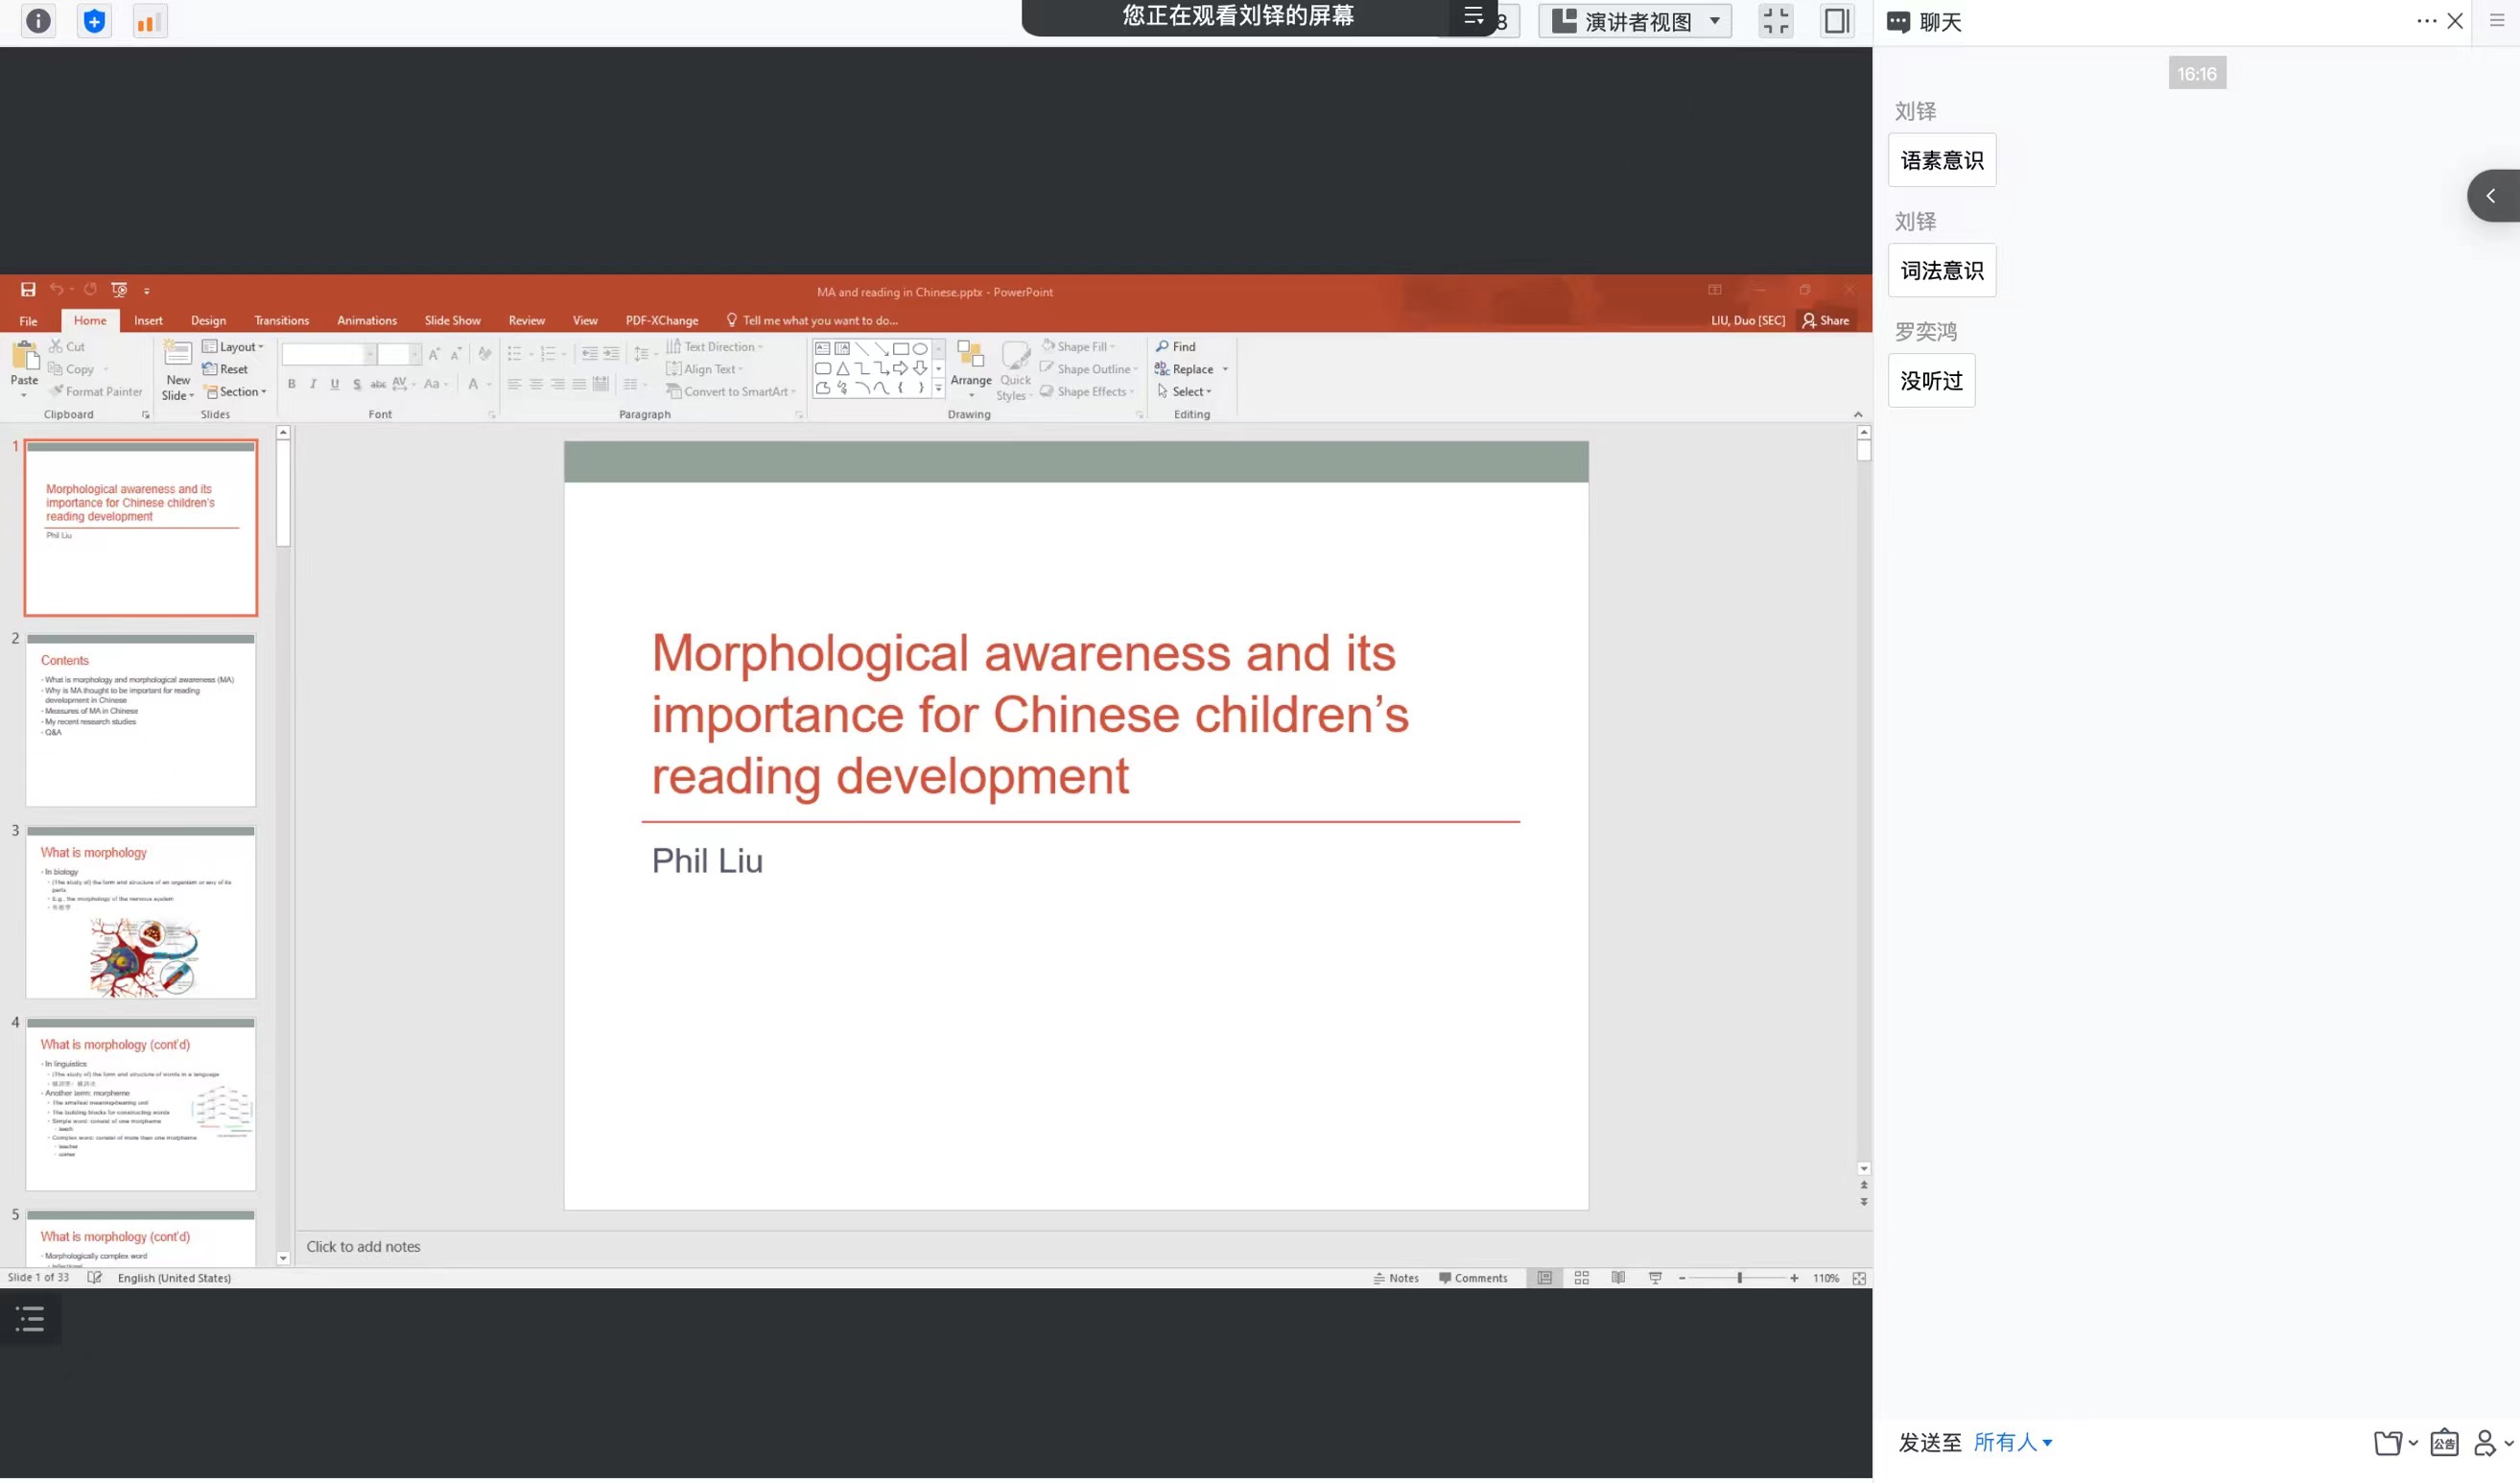Toggle the Notes pane in status bar
The height and width of the screenshot is (1483, 2520).
tap(1397, 1280)
